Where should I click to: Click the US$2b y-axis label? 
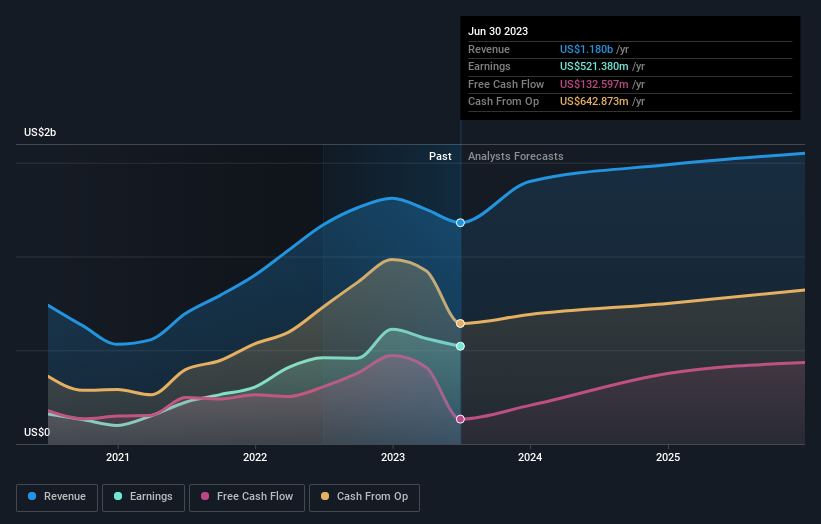tap(40, 132)
